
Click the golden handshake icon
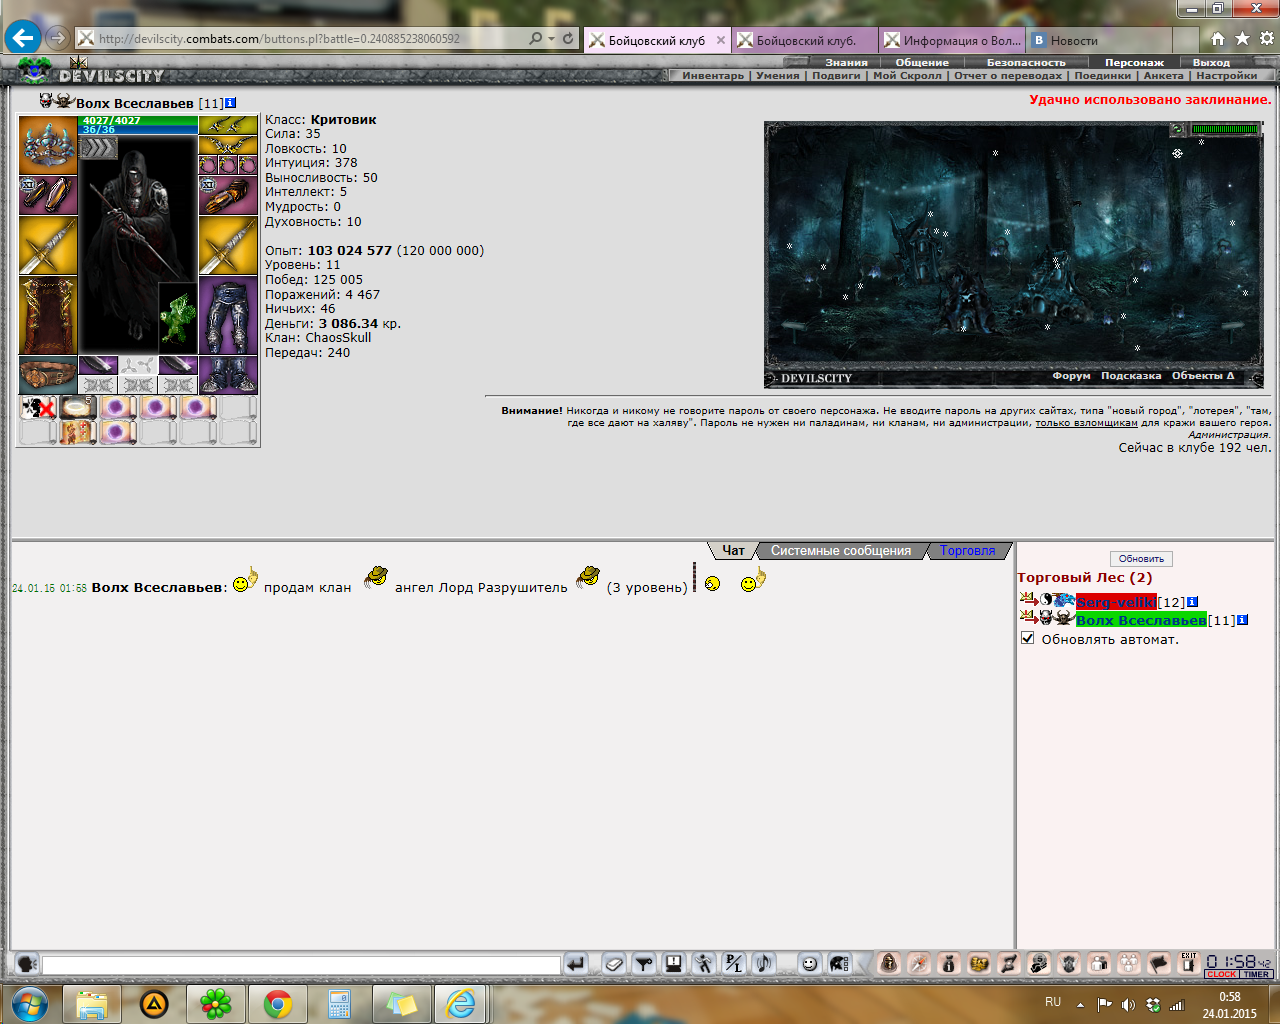tap(979, 964)
